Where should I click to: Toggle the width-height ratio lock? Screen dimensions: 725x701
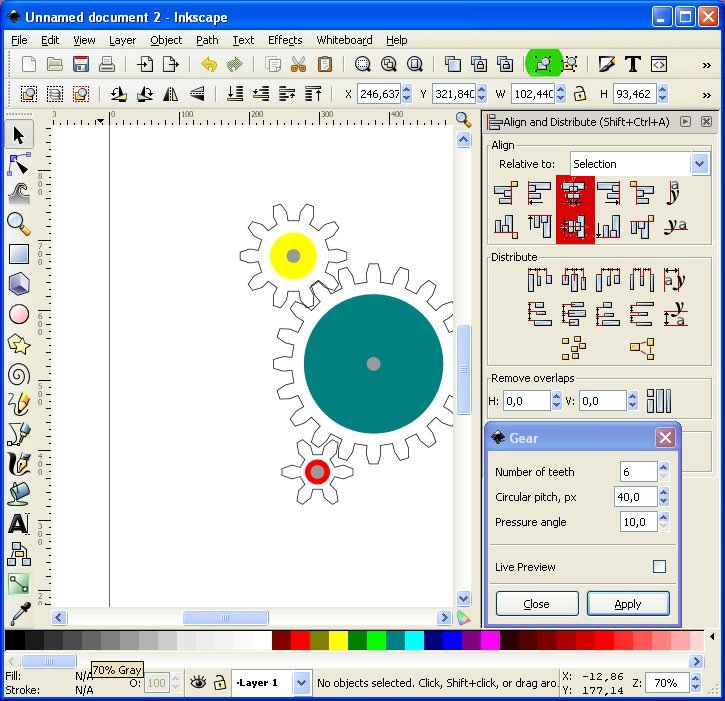point(578,94)
